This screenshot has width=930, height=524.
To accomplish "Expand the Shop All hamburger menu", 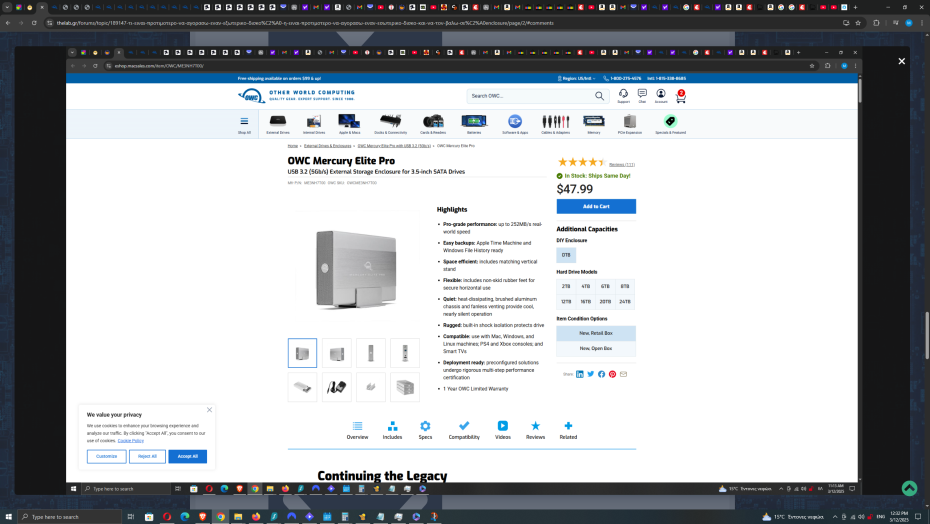I will pyautogui.click(x=244, y=124).
